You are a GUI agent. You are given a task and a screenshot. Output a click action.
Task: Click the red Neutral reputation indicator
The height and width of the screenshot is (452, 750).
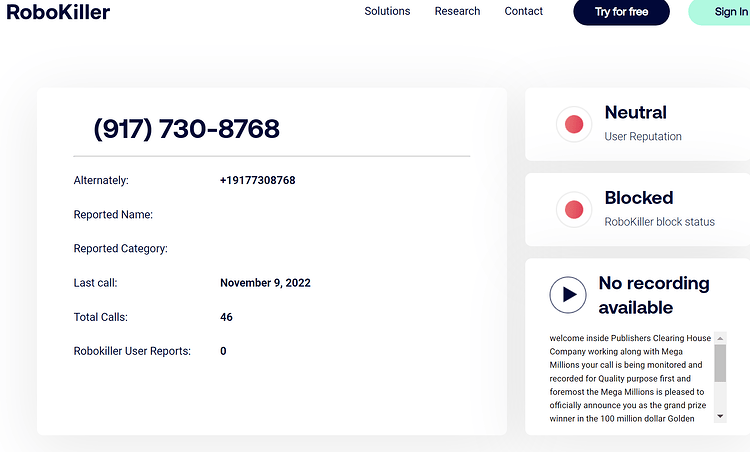click(574, 124)
